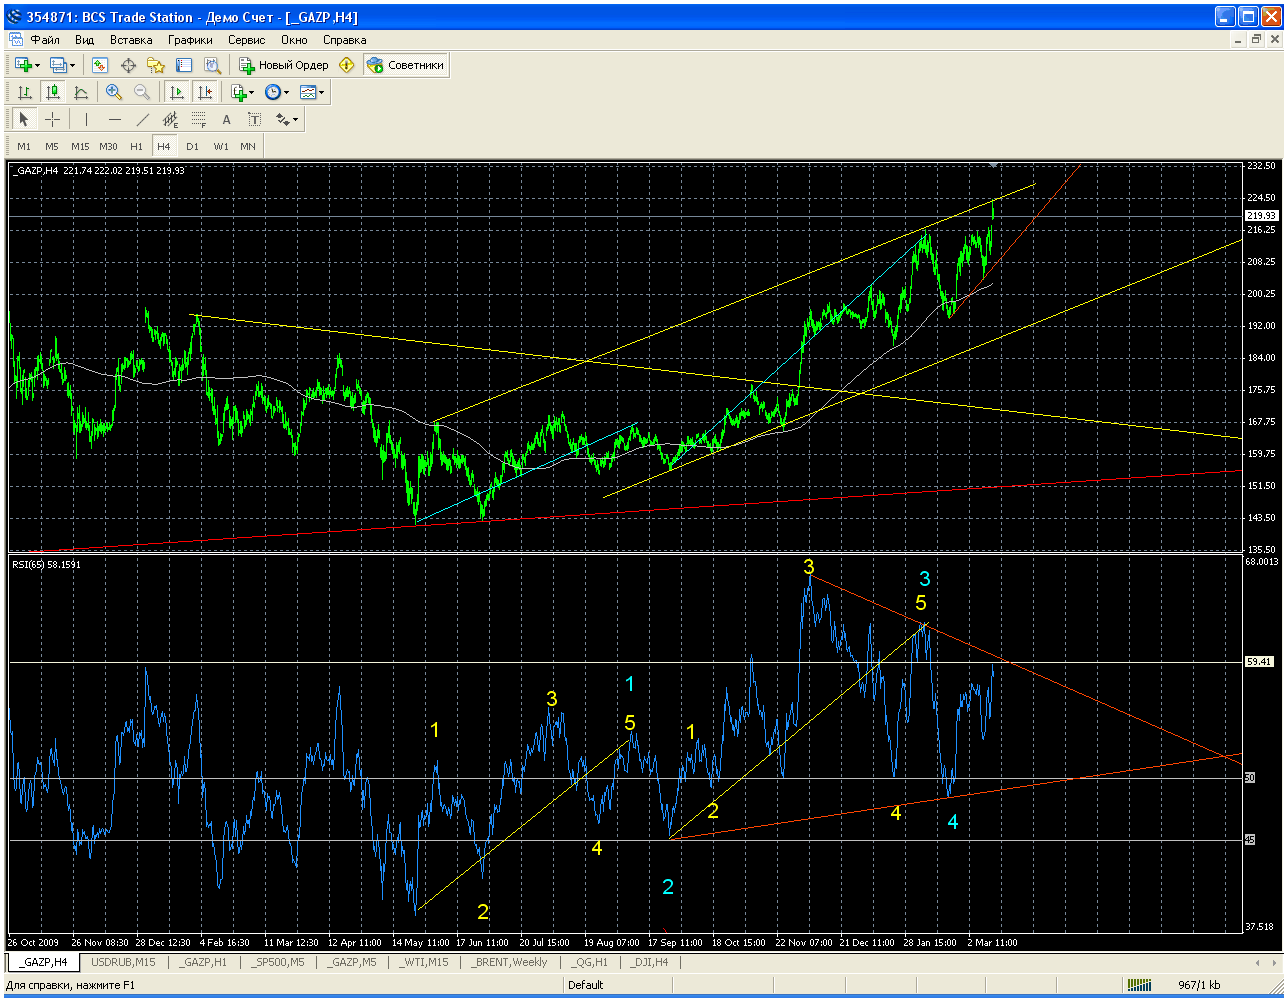
Task: Expand the templates dropdown arrow
Action: pyautogui.click(x=323, y=92)
